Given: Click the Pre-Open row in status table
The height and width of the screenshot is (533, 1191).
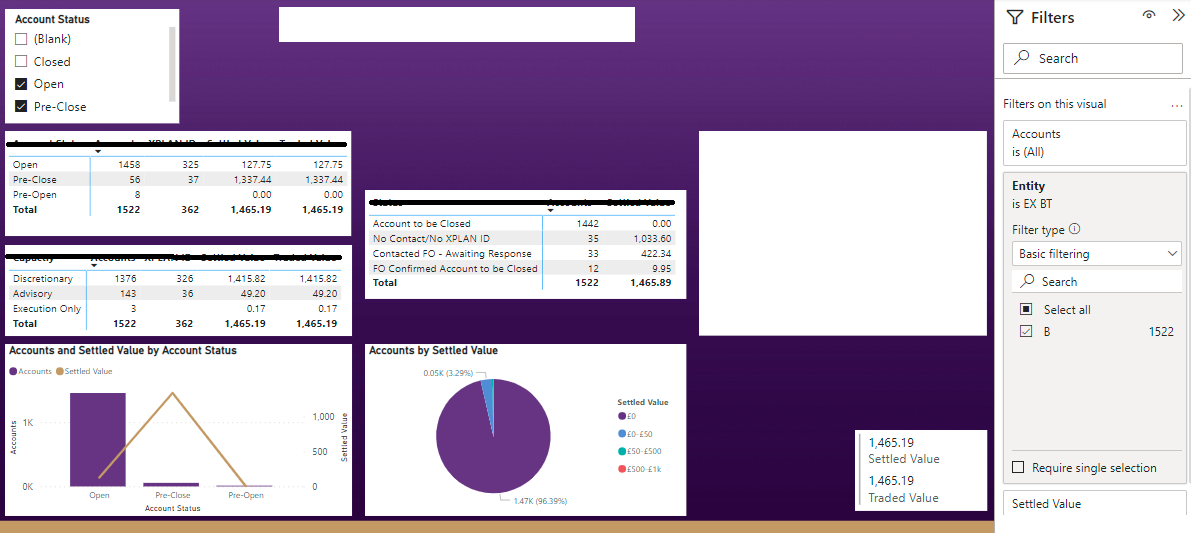Looking at the screenshot, I should coord(176,194).
